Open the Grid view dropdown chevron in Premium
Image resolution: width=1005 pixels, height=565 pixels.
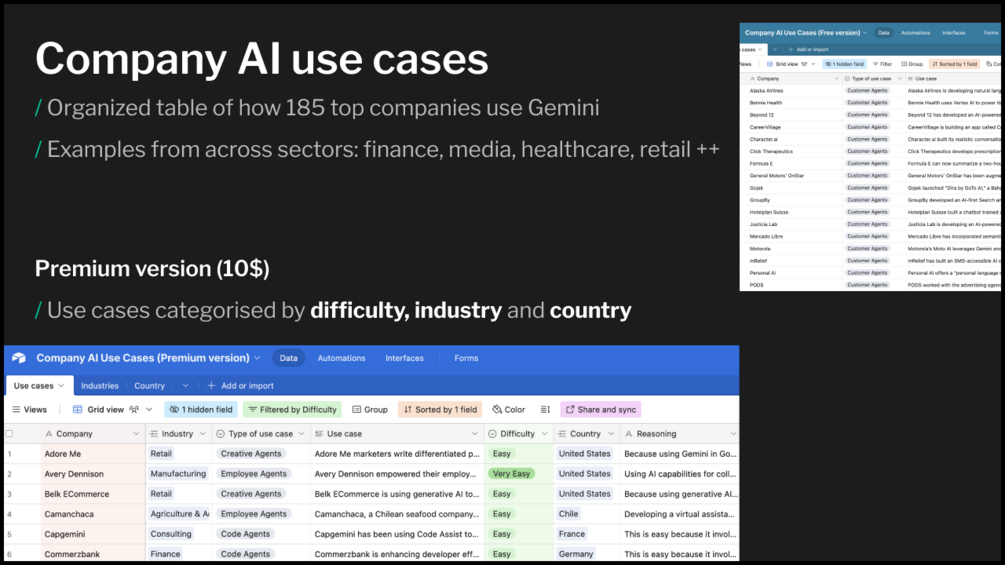click(x=149, y=409)
